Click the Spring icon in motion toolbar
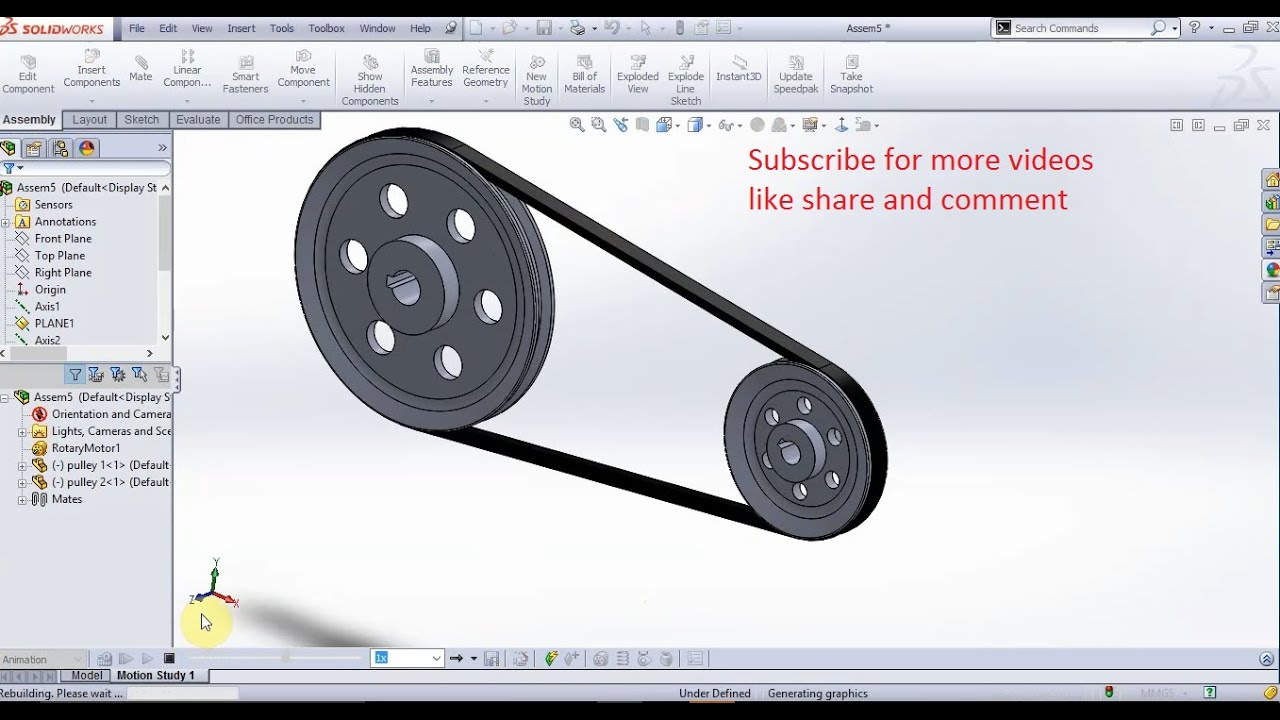 pos(623,658)
